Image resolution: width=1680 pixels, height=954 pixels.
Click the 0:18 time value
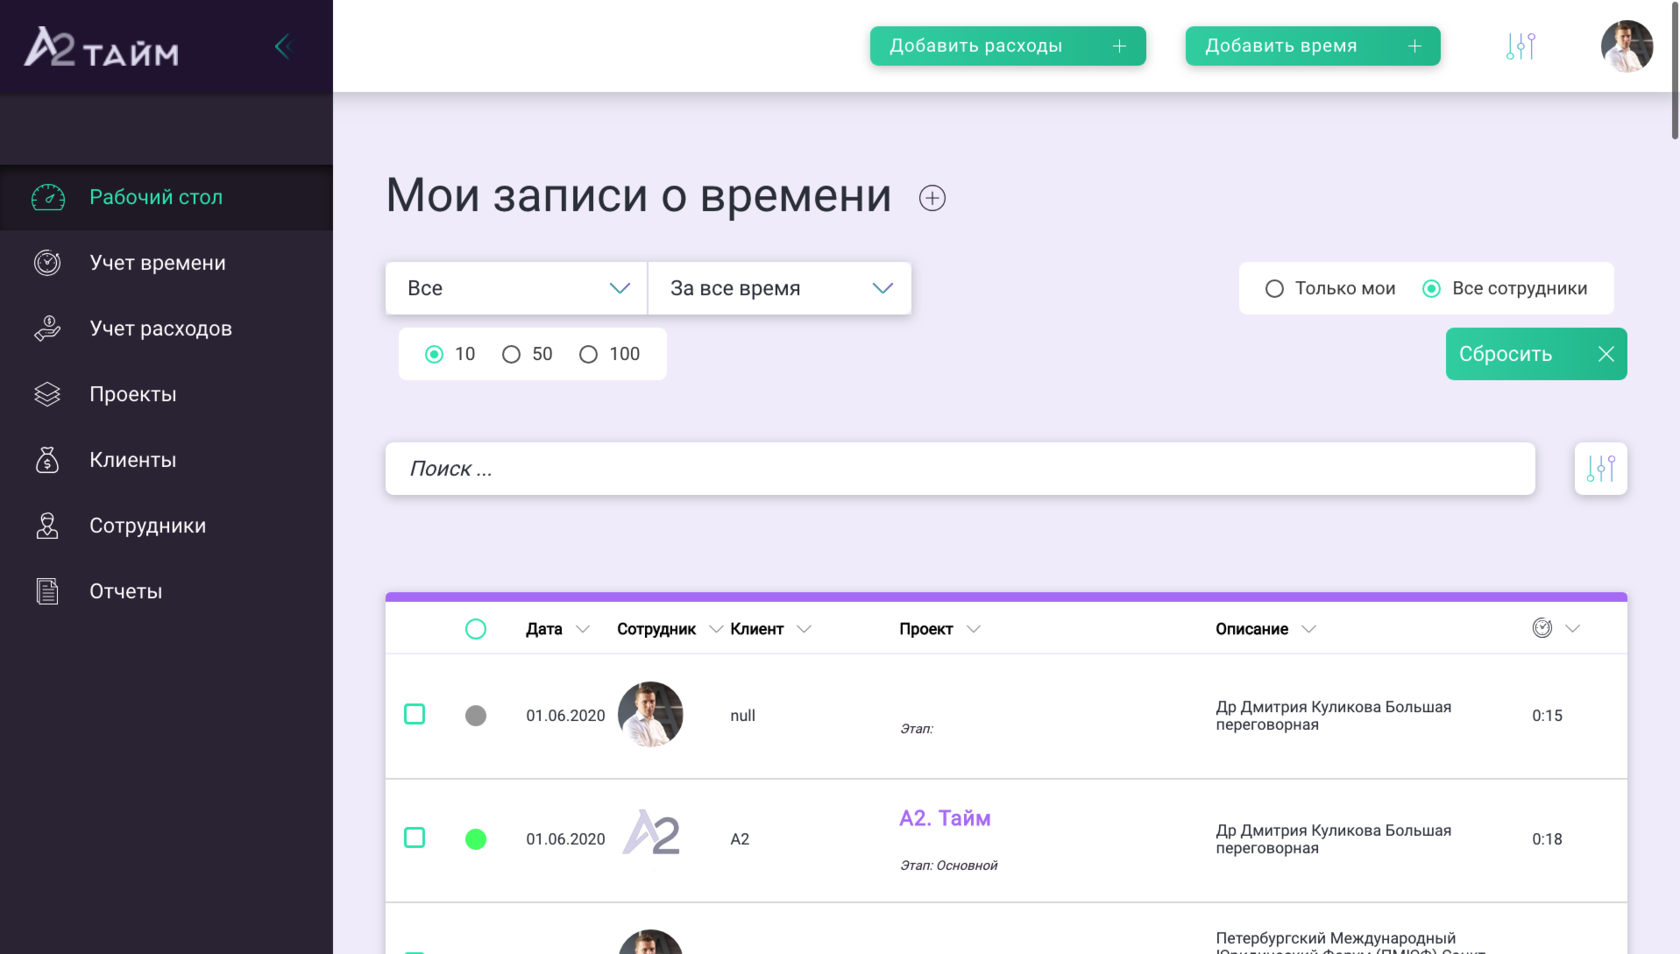1547,840
